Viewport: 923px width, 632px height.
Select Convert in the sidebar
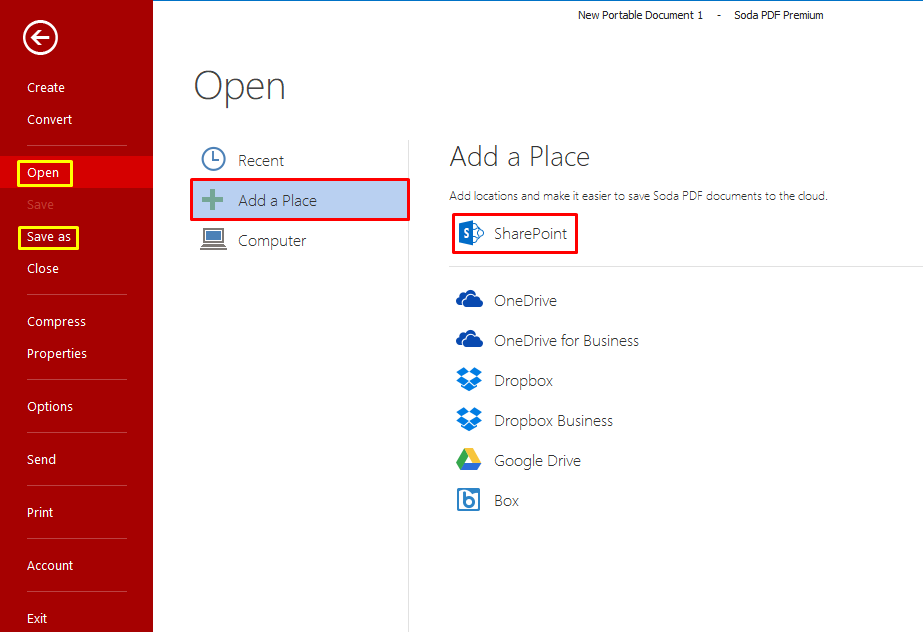point(49,119)
